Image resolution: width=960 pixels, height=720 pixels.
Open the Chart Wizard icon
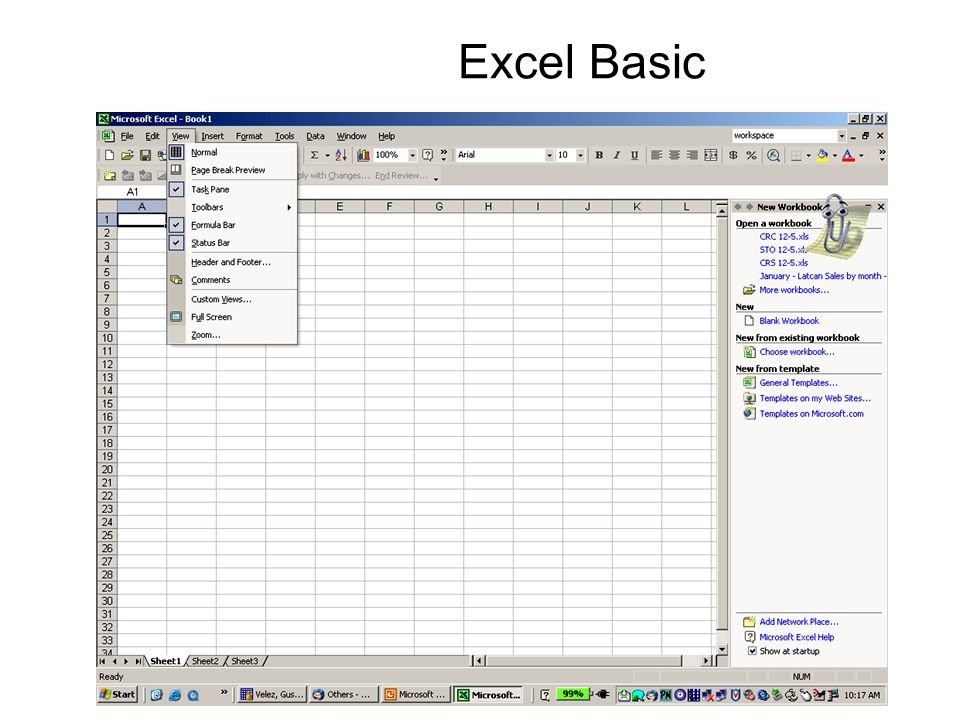363,156
